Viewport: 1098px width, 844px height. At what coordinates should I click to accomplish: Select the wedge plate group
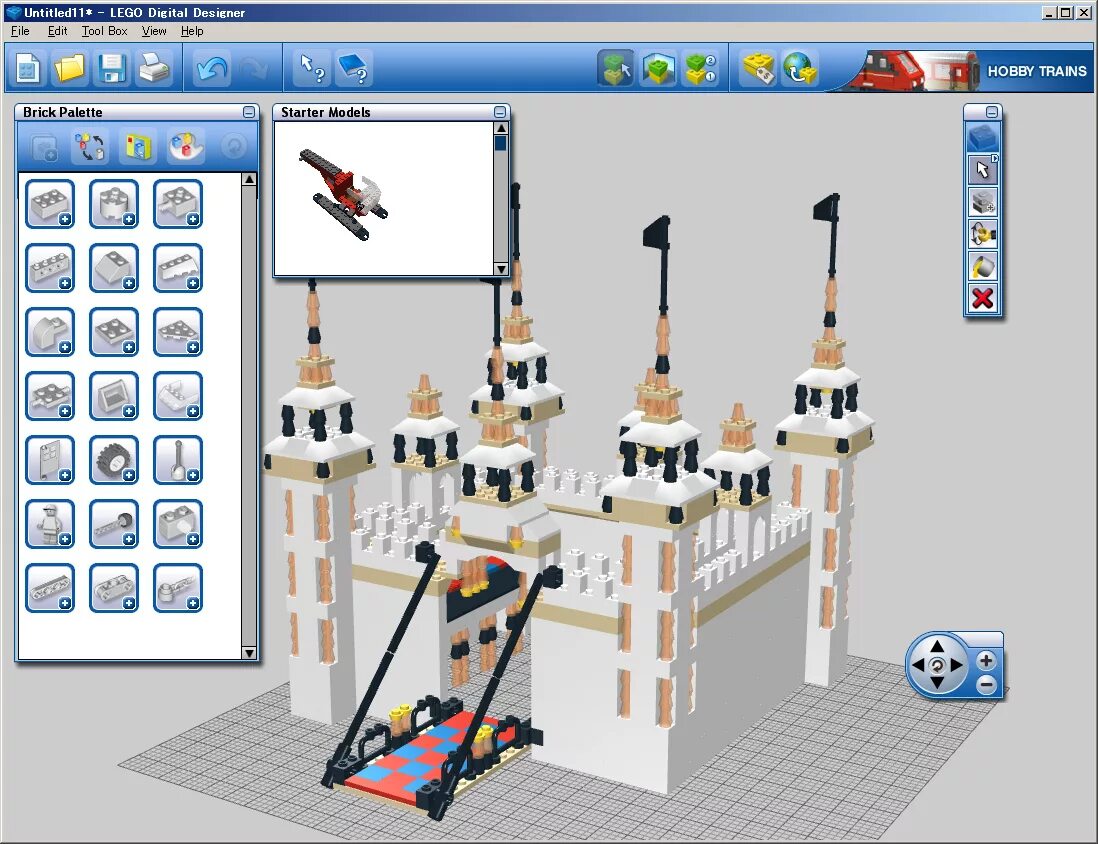click(x=178, y=332)
